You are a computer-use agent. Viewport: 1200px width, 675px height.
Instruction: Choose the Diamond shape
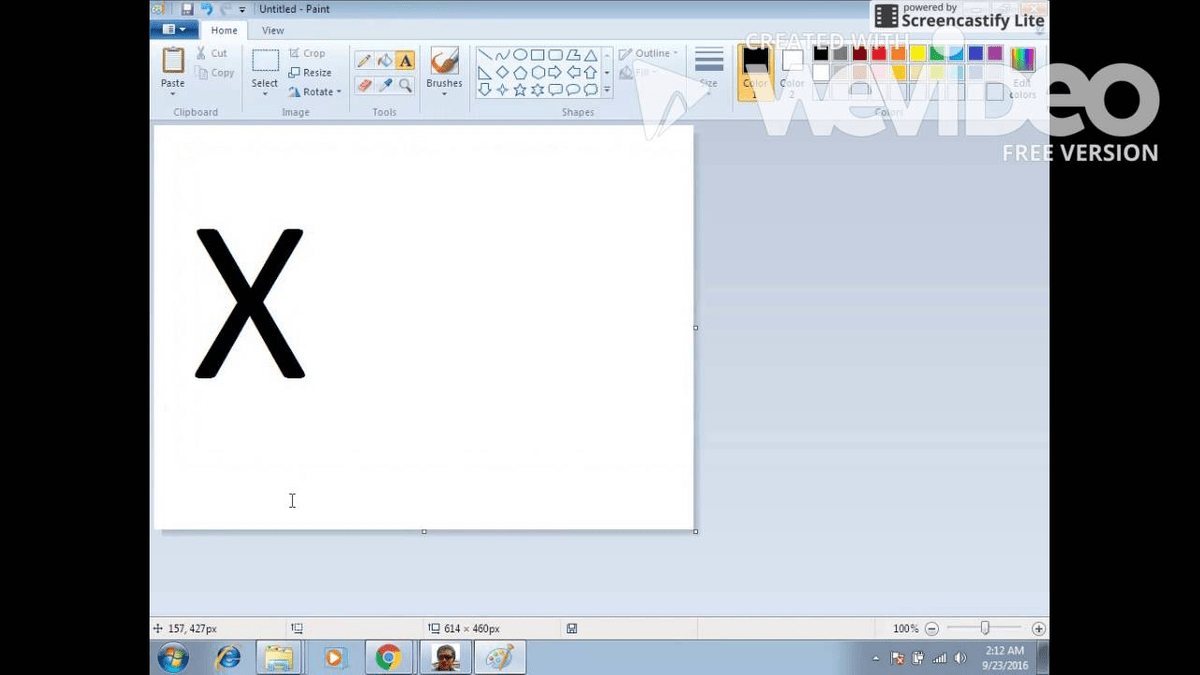tap(502, 72)
